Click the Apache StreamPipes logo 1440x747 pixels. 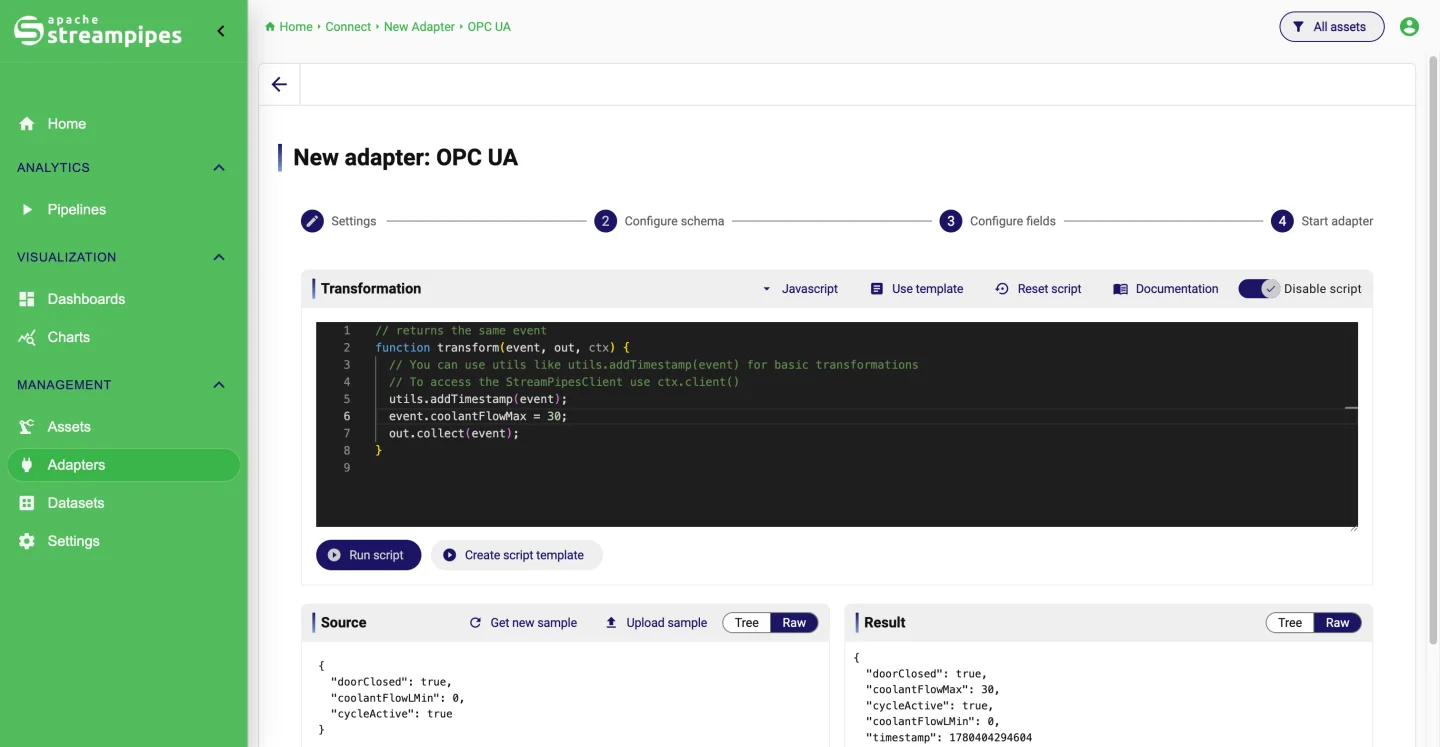click(x=98, y=31)
